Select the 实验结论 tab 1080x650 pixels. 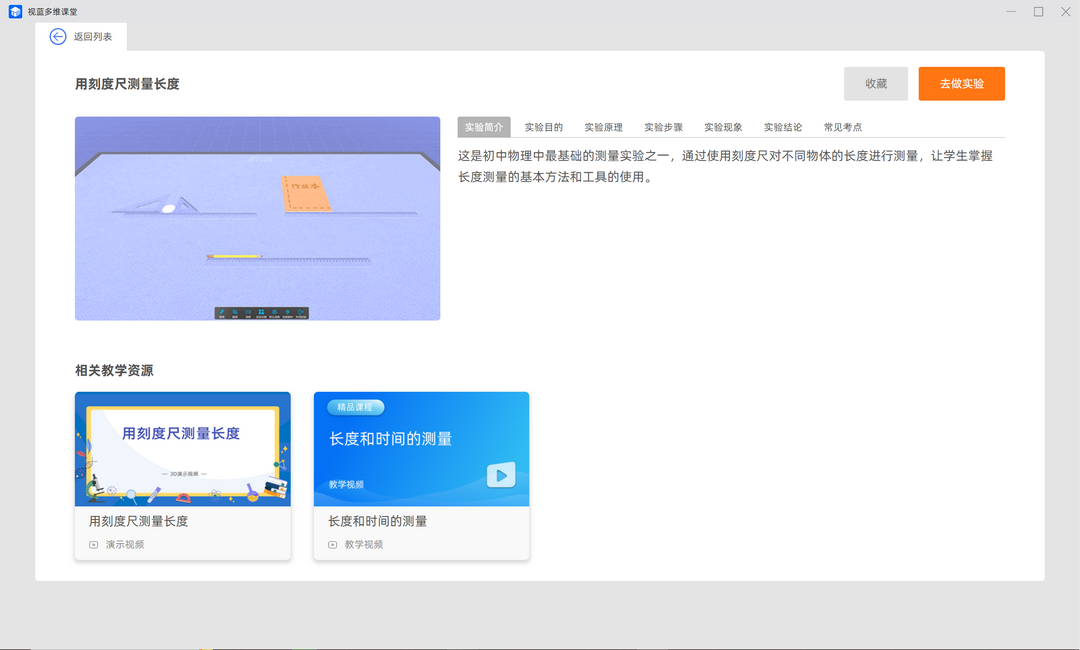click(783, 127)
